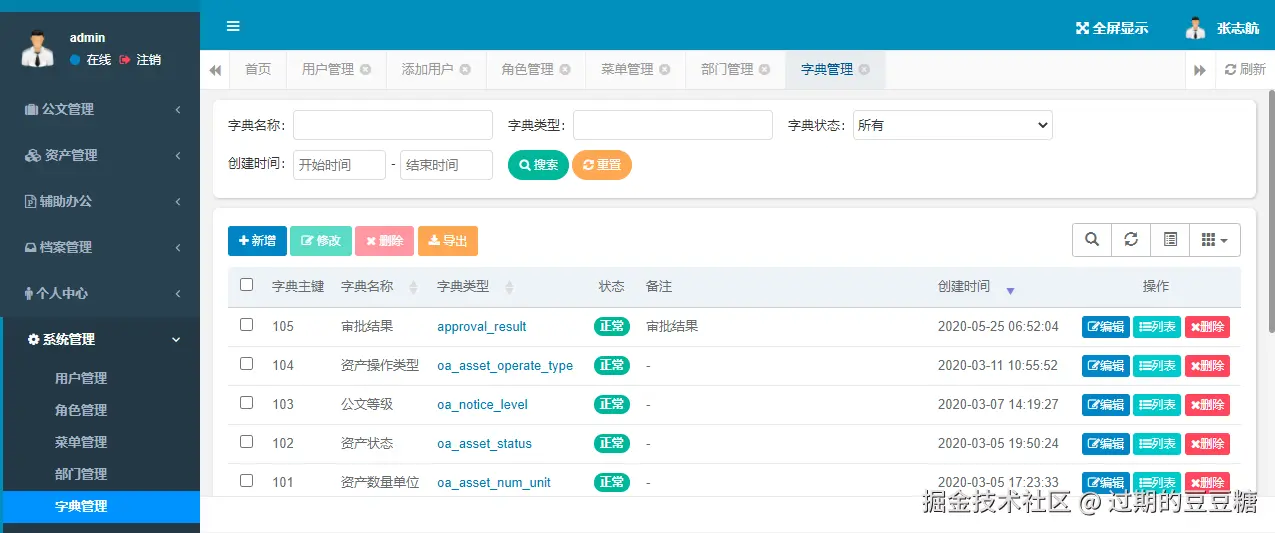The image size is (1275, 533).
Task: Toggle the table card view icon
Action: 1170,240
